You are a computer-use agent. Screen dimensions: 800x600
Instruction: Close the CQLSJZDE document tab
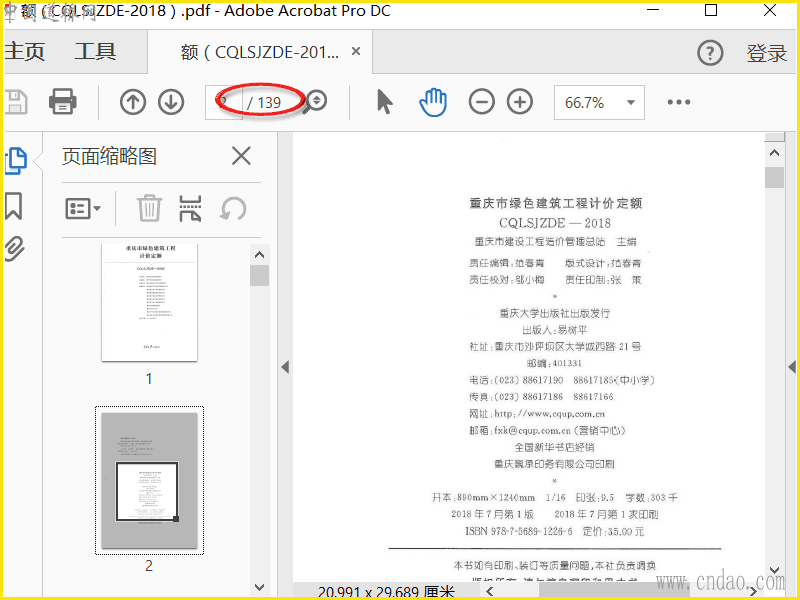(x=356, y=51)
